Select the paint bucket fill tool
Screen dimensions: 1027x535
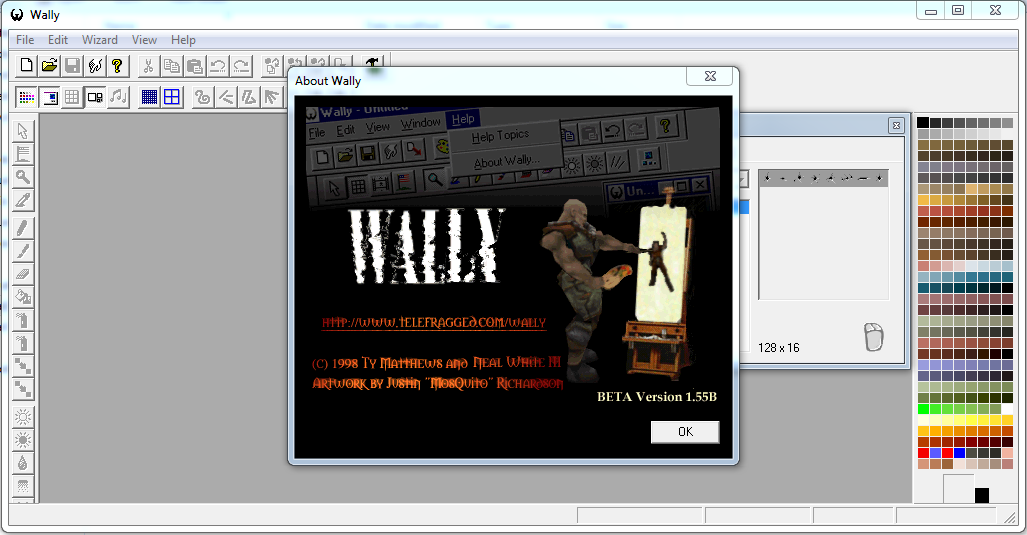pos(23,297)
